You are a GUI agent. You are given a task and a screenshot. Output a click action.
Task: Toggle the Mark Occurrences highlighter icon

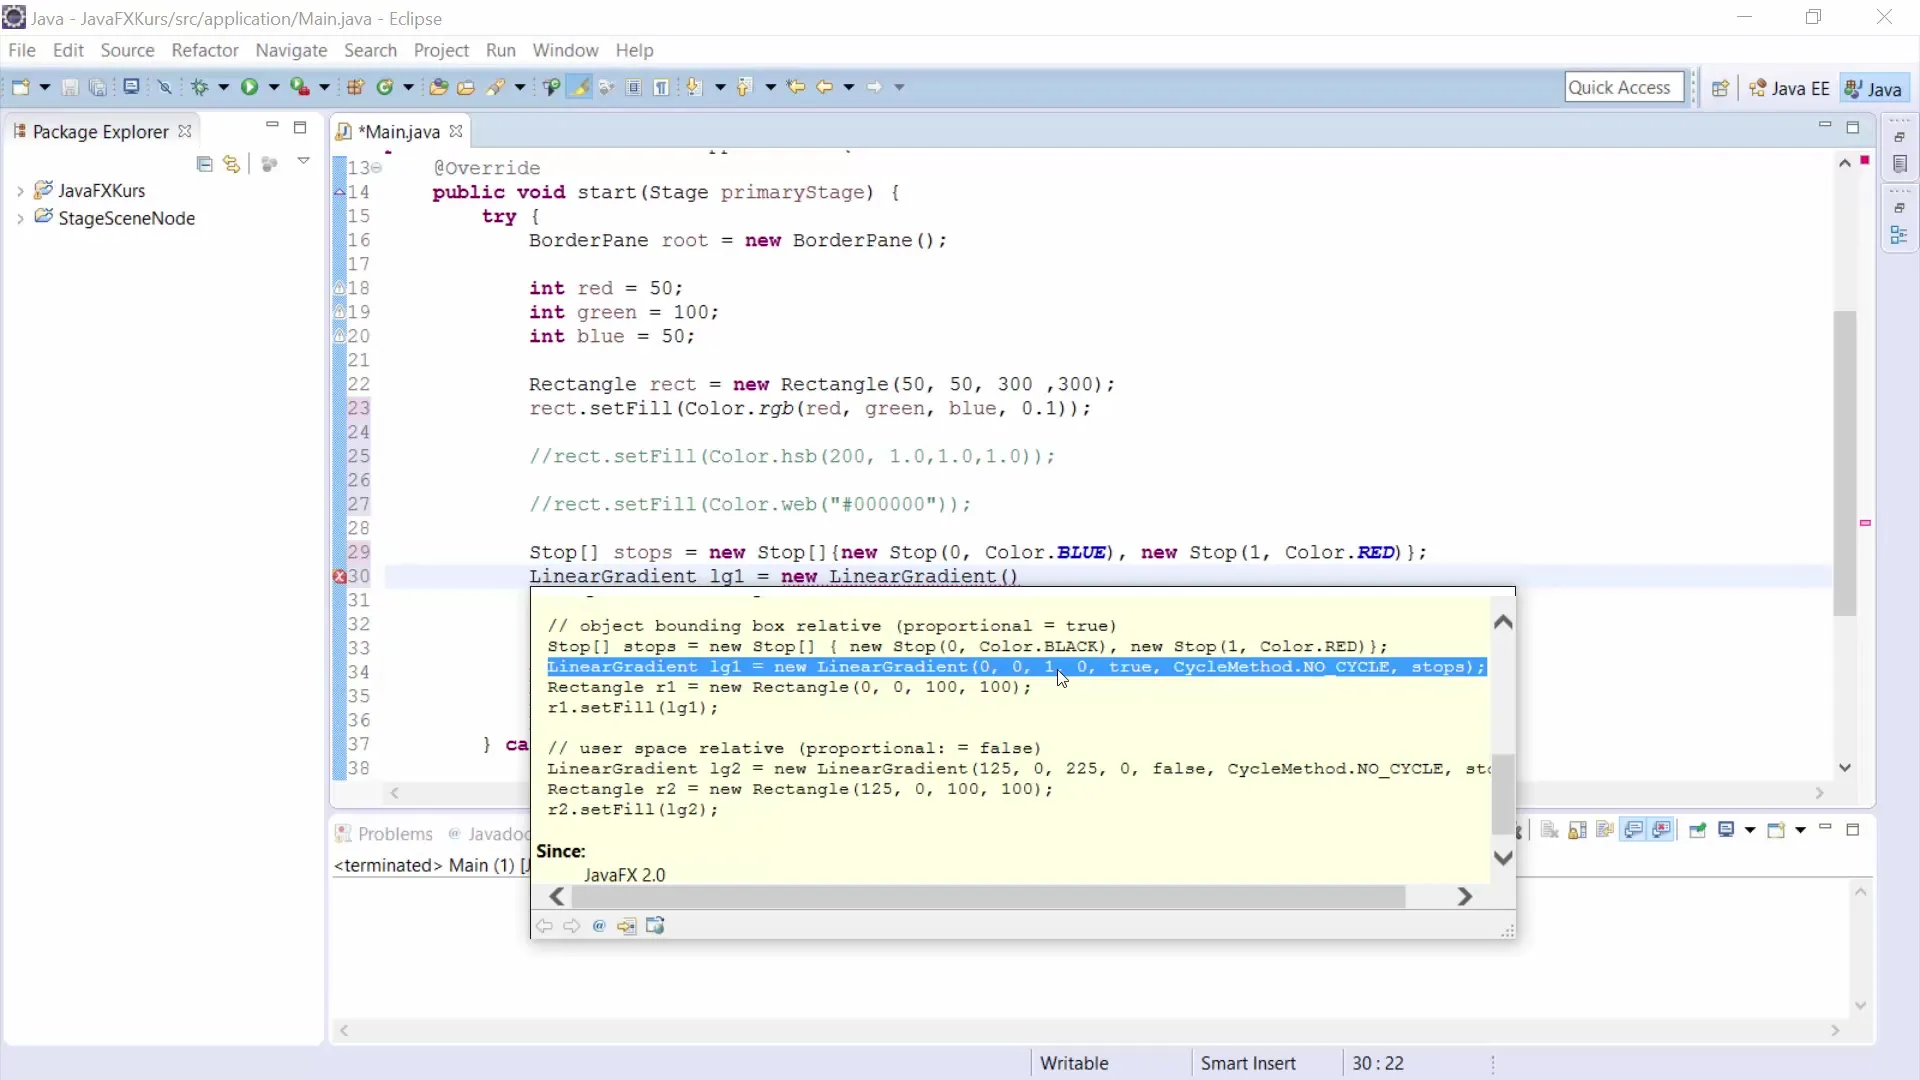point(579,87)
